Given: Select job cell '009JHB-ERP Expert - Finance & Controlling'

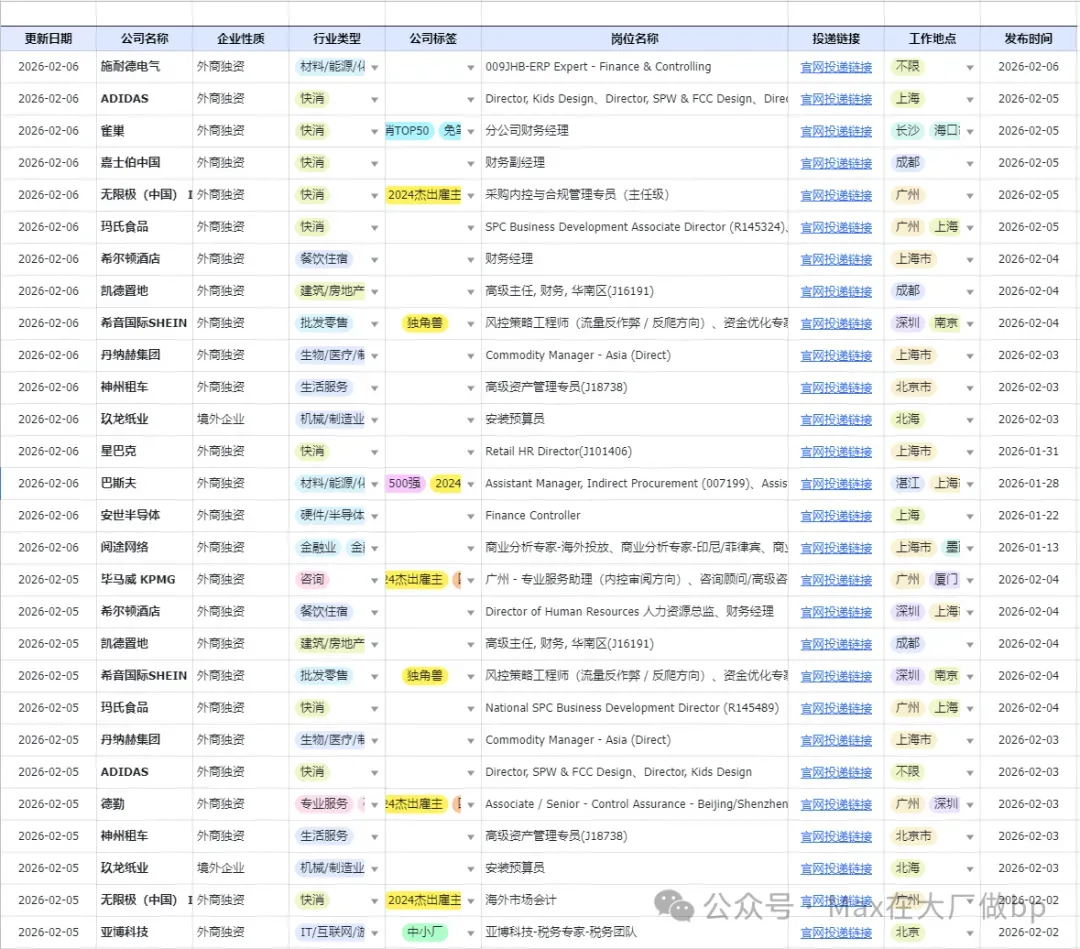Looking at the screenshot, I should coord(634,67).
